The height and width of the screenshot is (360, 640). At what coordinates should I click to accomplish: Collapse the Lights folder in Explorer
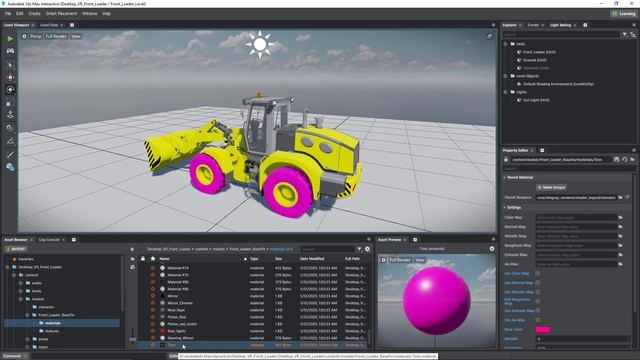click(505, 92)
